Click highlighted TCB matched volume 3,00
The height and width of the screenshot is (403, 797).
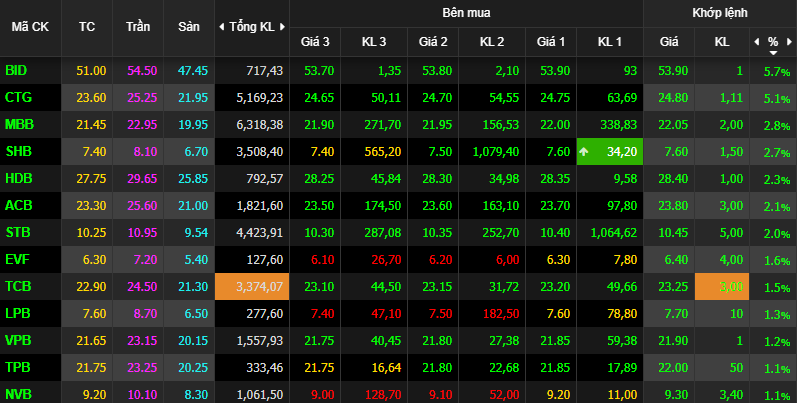[x=722, y=287]
